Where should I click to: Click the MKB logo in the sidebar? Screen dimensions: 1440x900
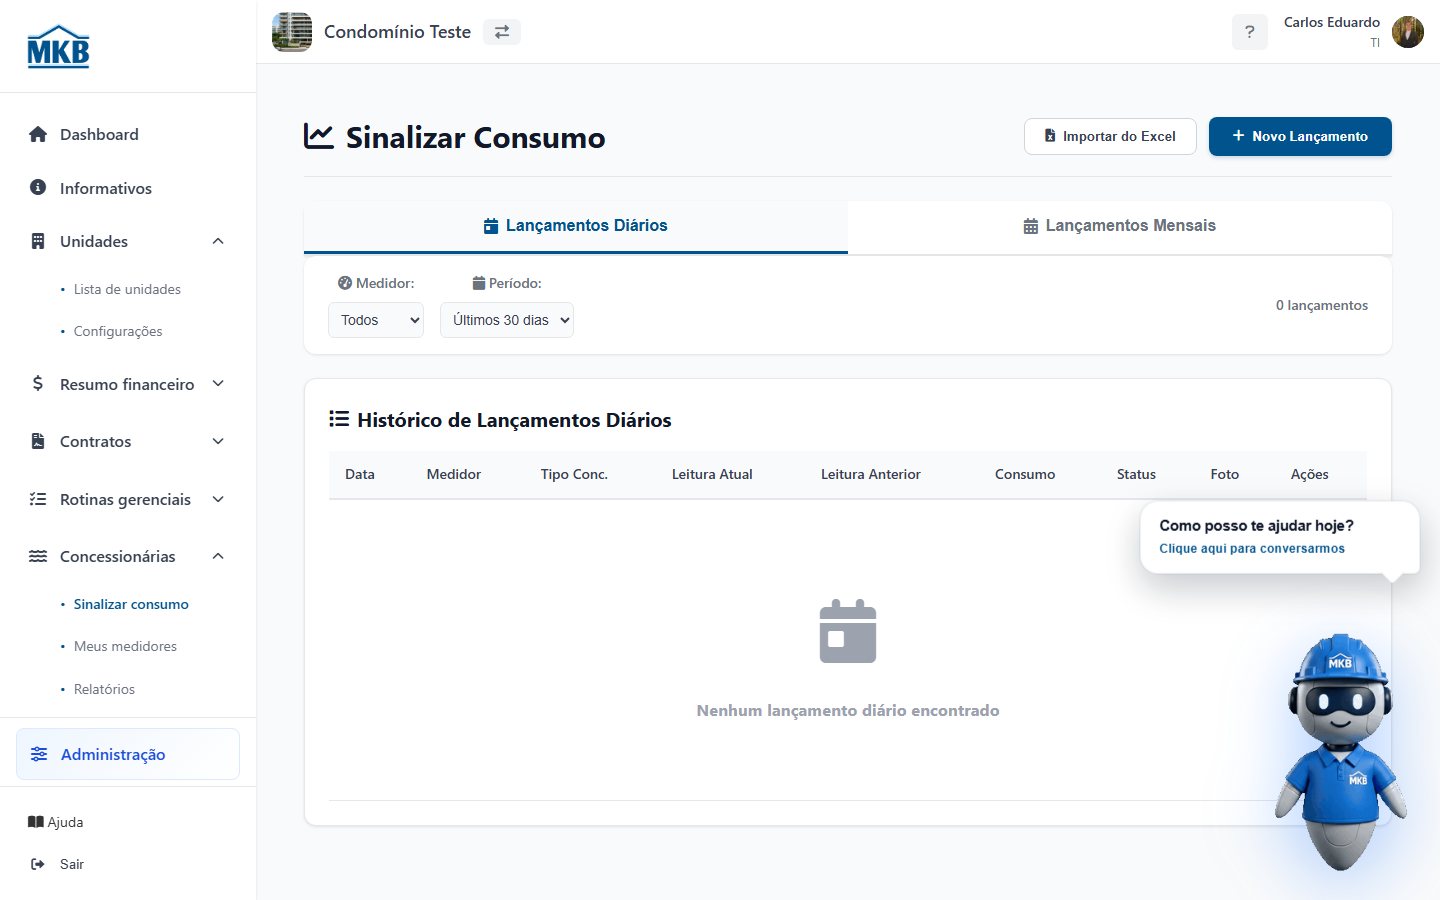pyautogui.click(x=58, y=46)
